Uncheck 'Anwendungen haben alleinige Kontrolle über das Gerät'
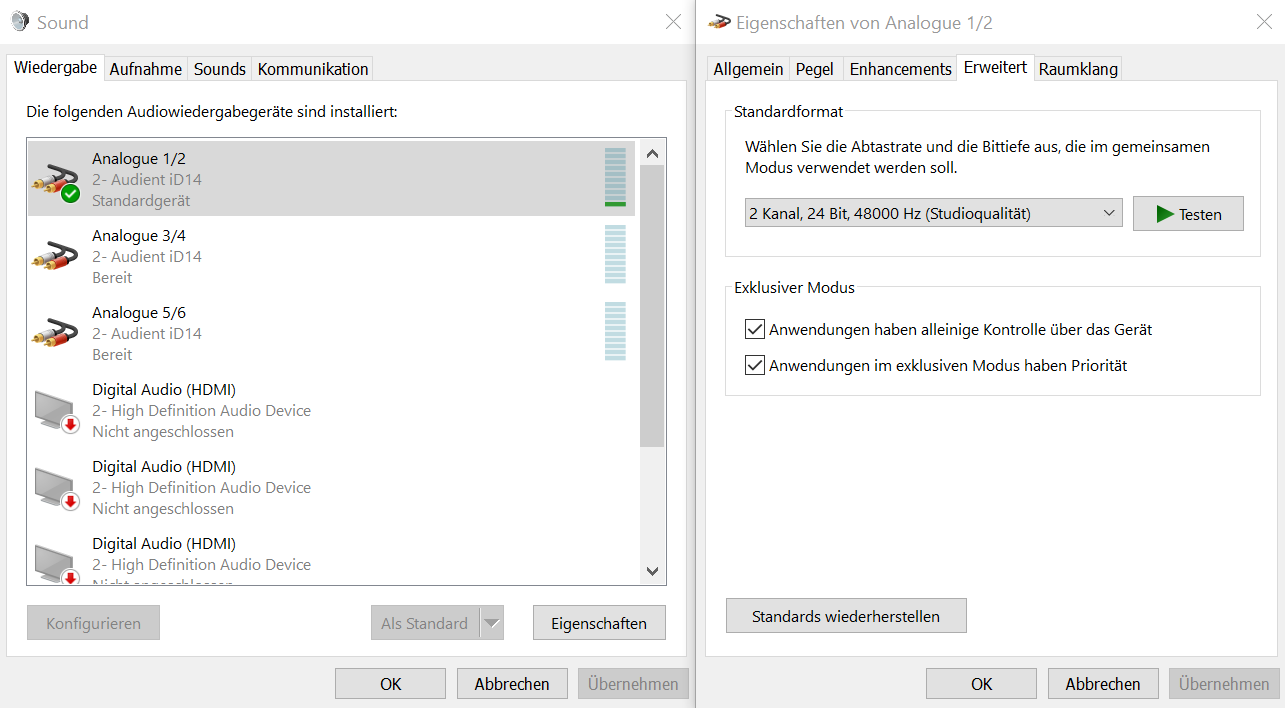Image resolution: width=1285 pixels, height=708 pixels. [x=755, y=329]
